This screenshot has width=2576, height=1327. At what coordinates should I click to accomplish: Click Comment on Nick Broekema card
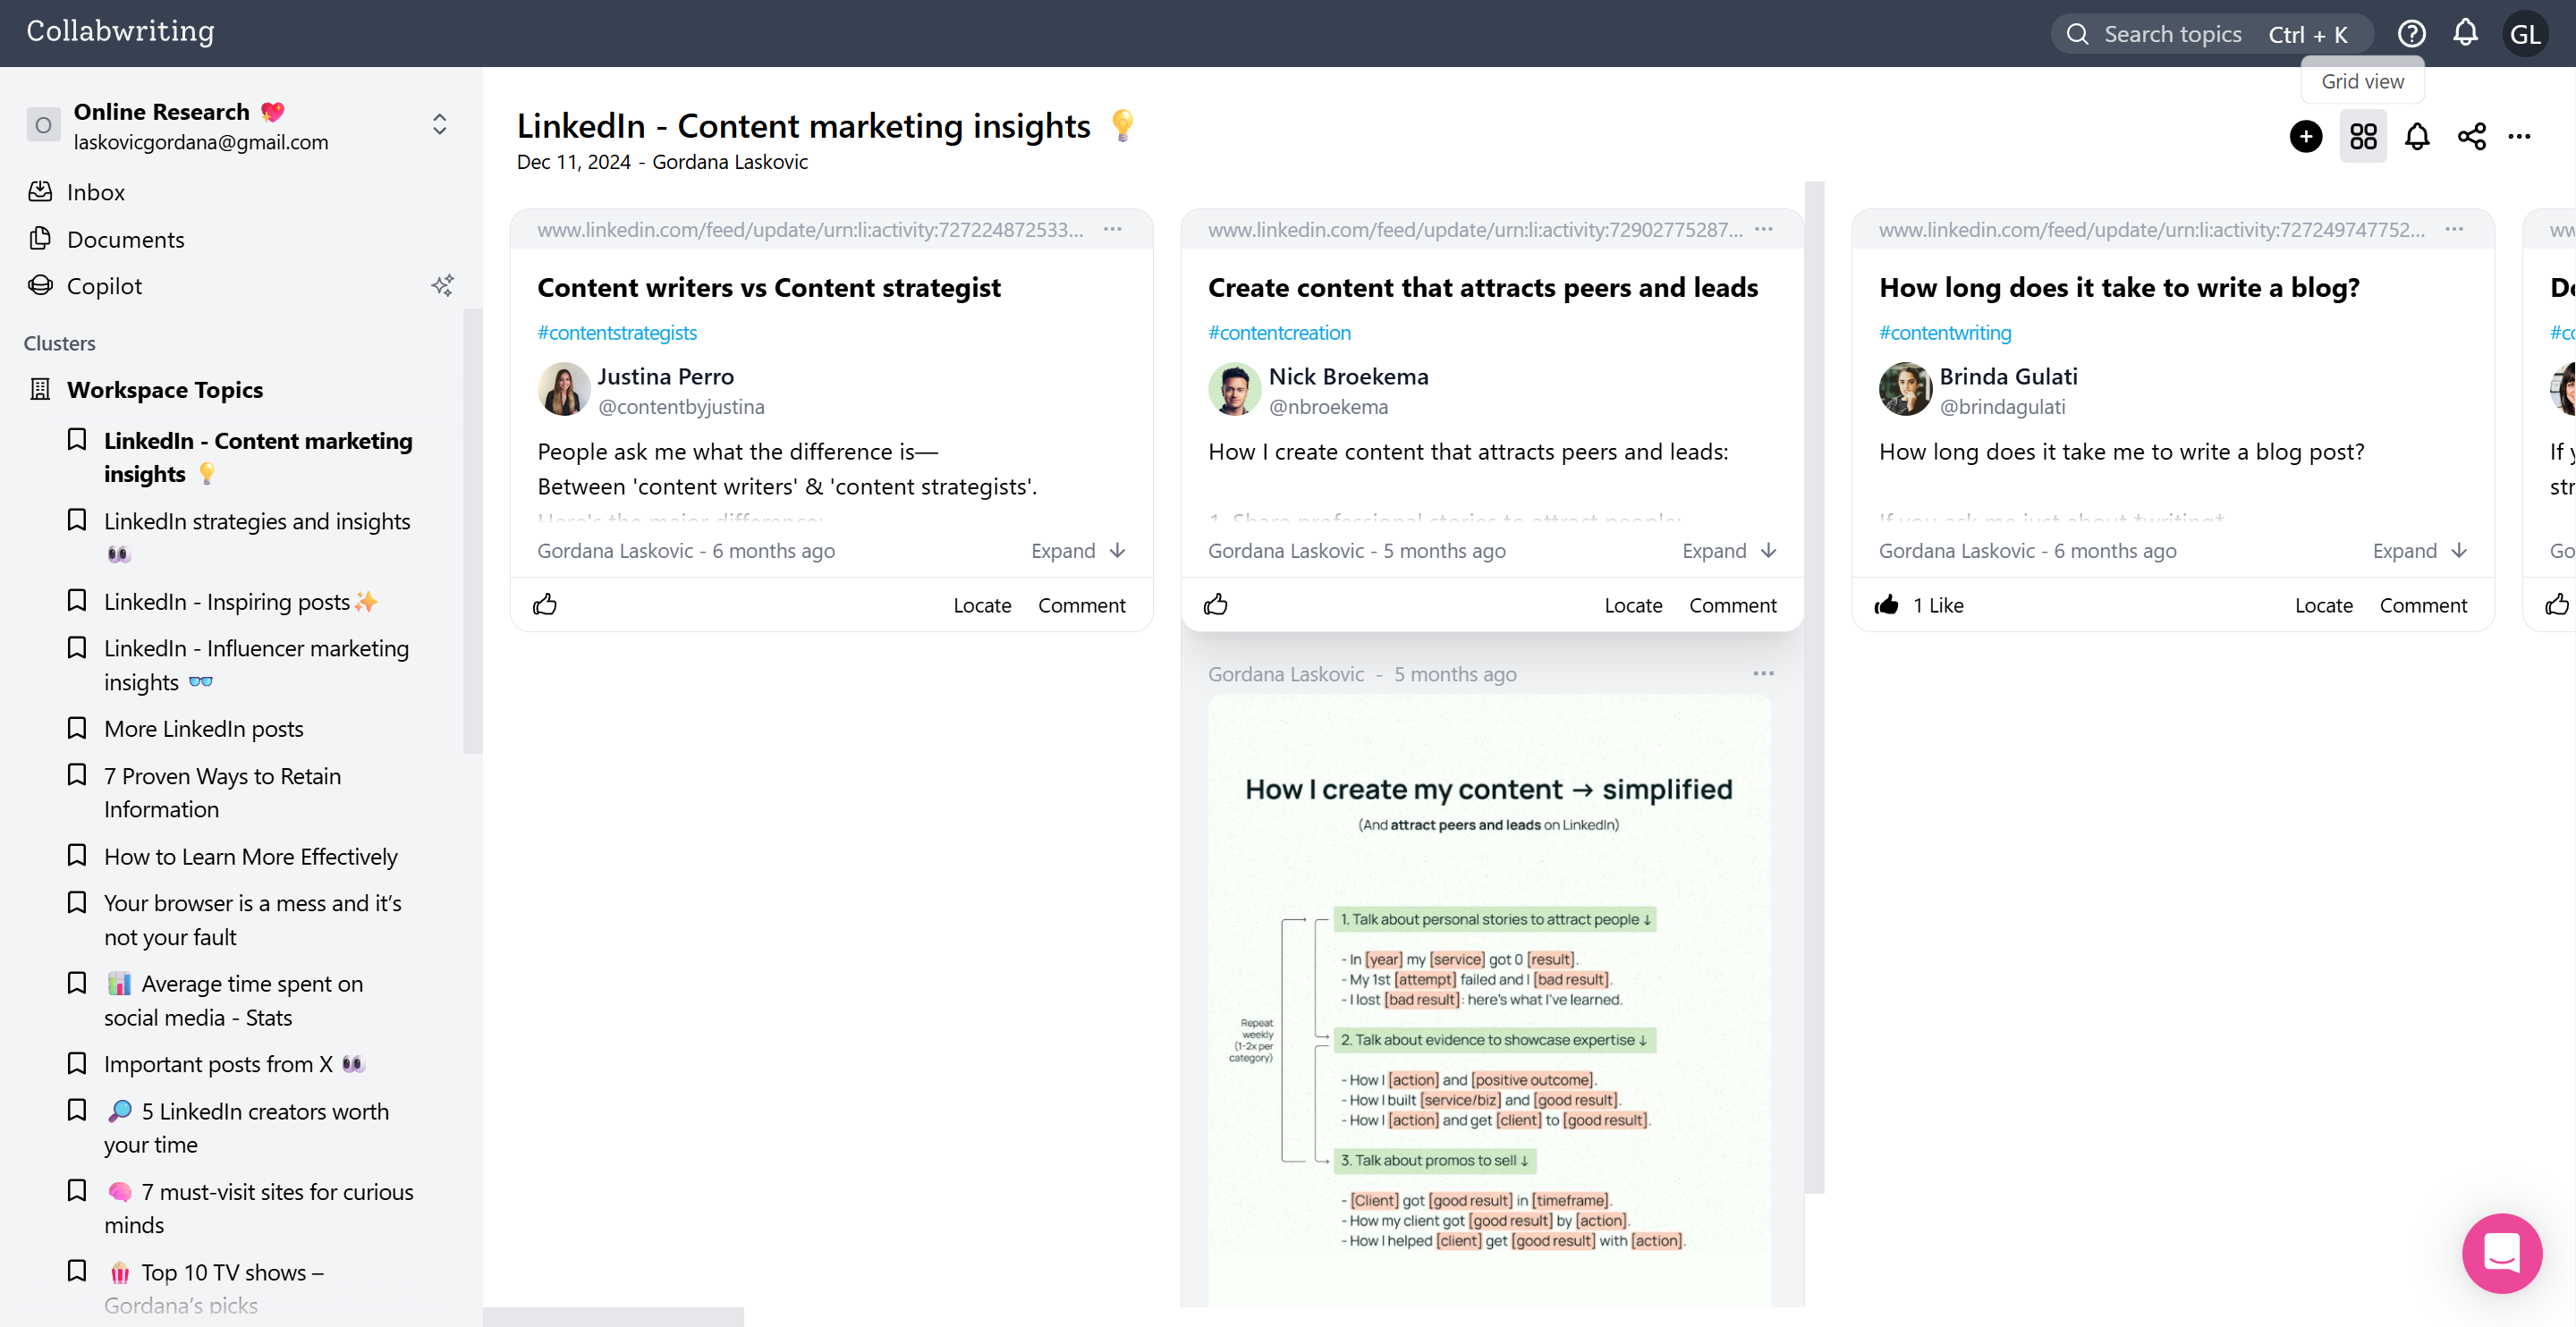[1732, 605]
